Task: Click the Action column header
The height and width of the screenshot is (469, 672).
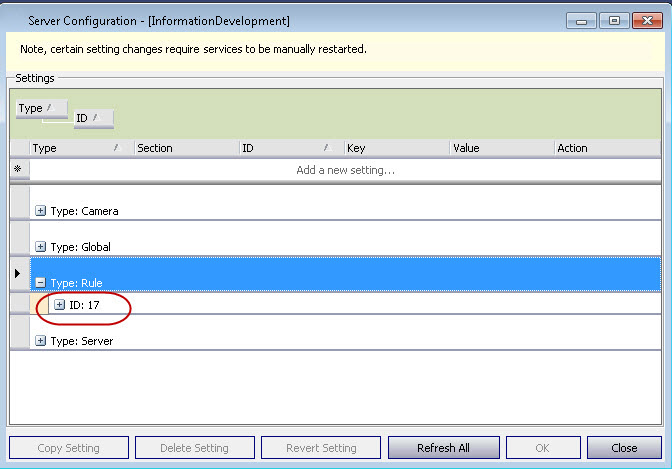Action: tap(605, 148)
